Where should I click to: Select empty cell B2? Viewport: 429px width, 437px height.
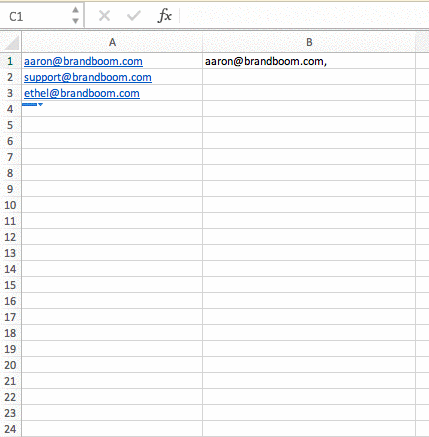coord(309,77)
